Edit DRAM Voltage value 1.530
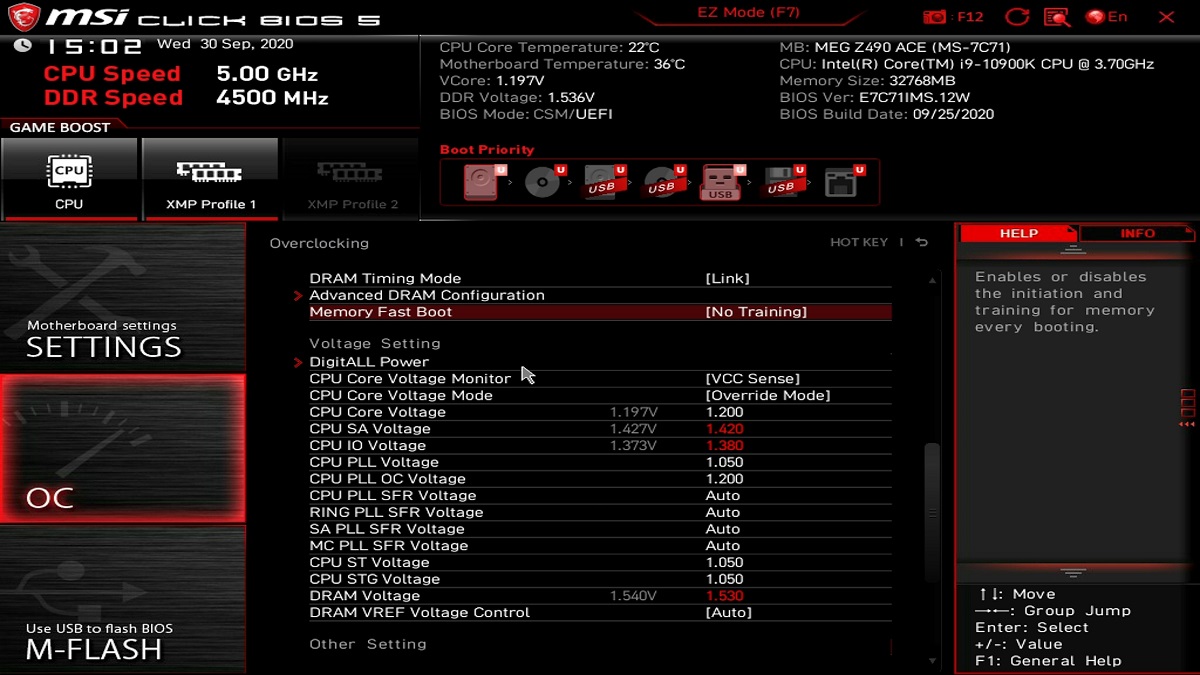Image resolution: width=1200 pixels, height=675 pixels. point(724,596)
